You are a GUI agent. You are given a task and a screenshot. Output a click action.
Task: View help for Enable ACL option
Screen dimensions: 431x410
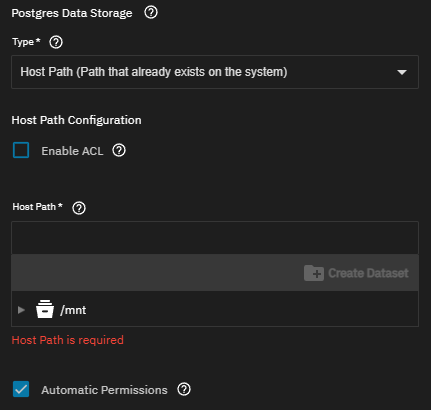(x=119, y=150)
